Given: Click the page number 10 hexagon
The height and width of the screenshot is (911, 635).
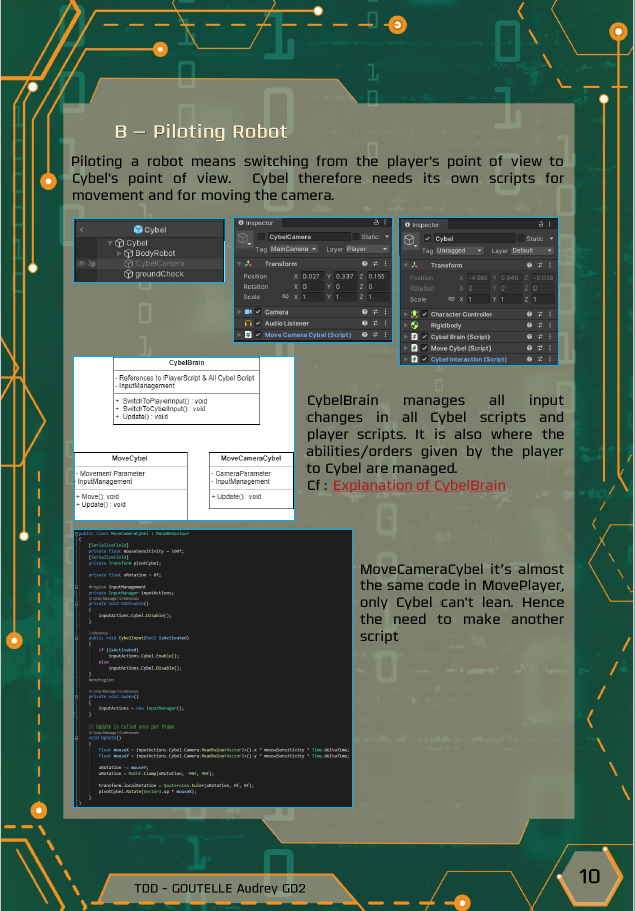Looking at the screenshot, I should [x=590, y=876].
